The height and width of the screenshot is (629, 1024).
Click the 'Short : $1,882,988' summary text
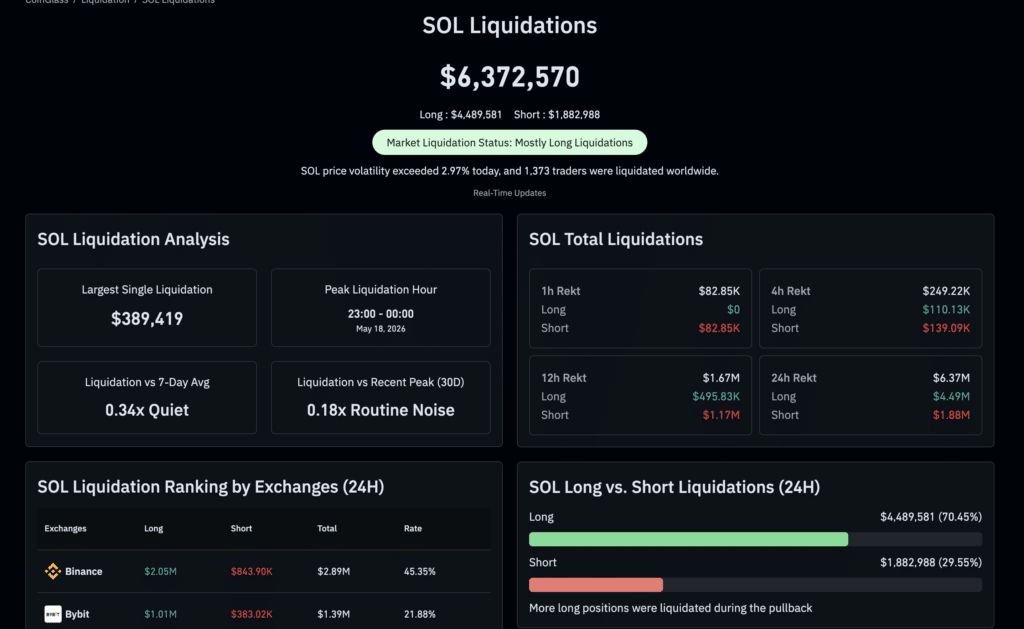tap(556, 114)
